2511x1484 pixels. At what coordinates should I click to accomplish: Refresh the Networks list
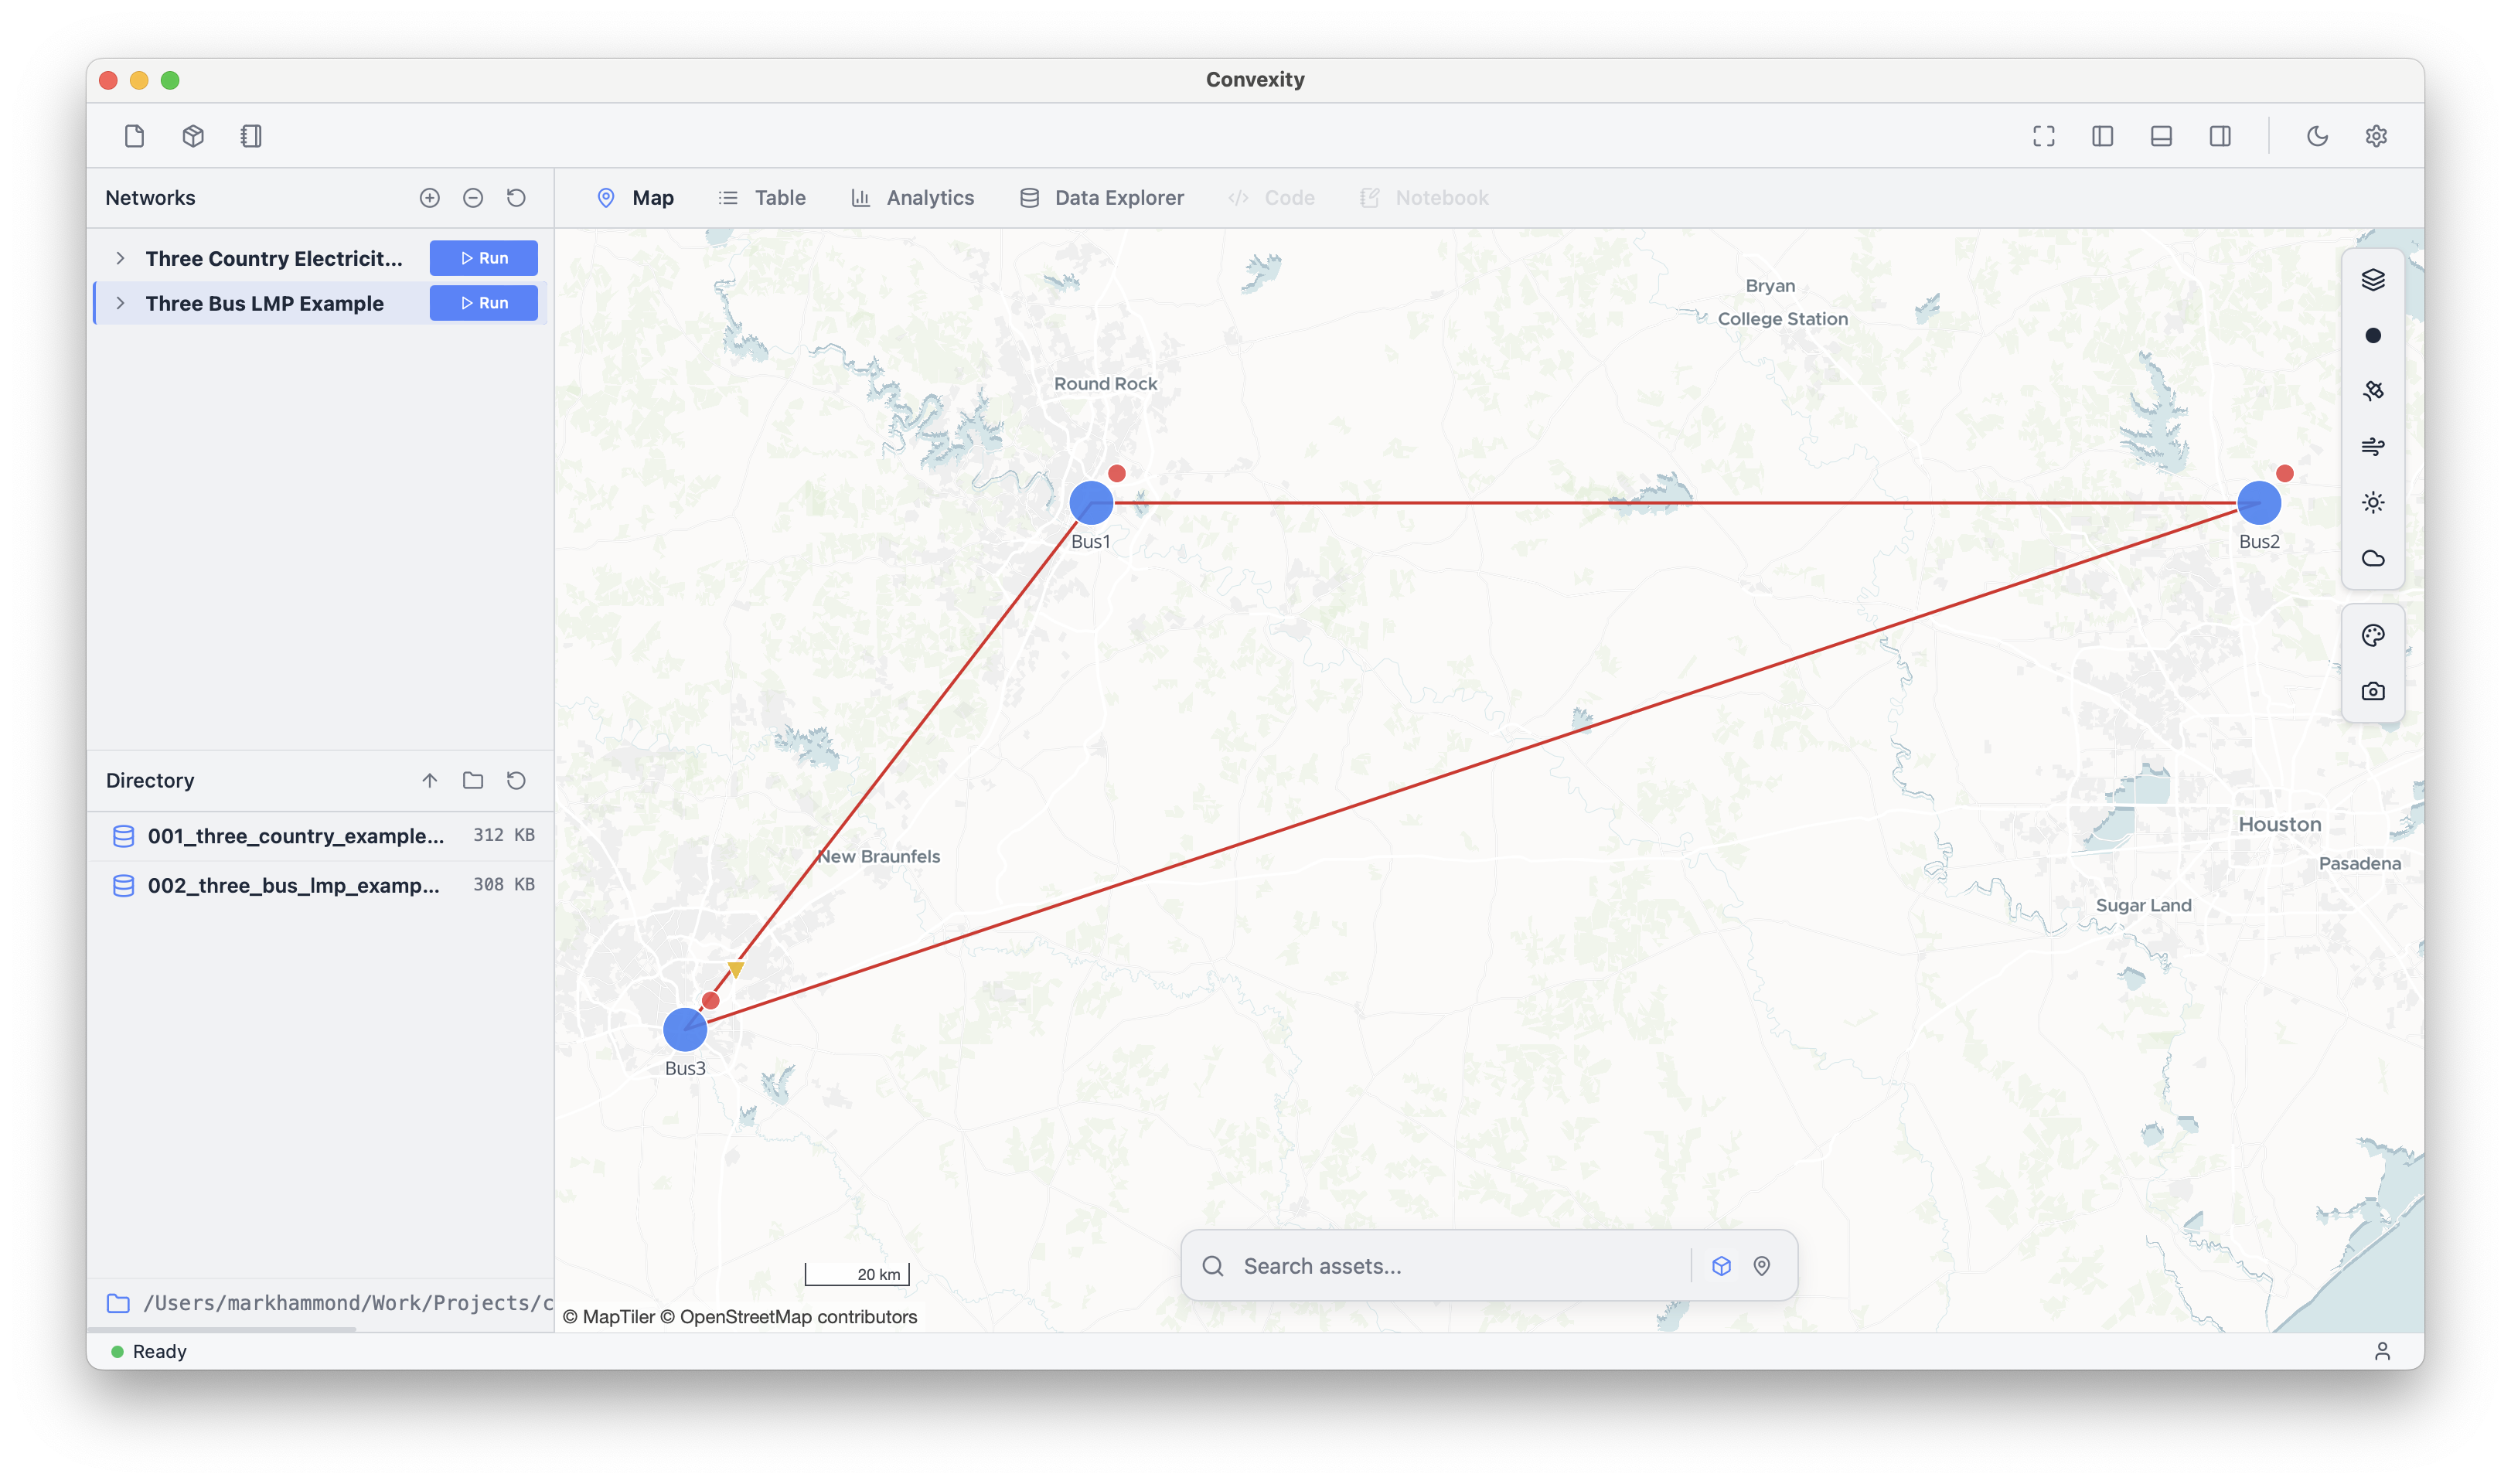(x=516, y=197)
